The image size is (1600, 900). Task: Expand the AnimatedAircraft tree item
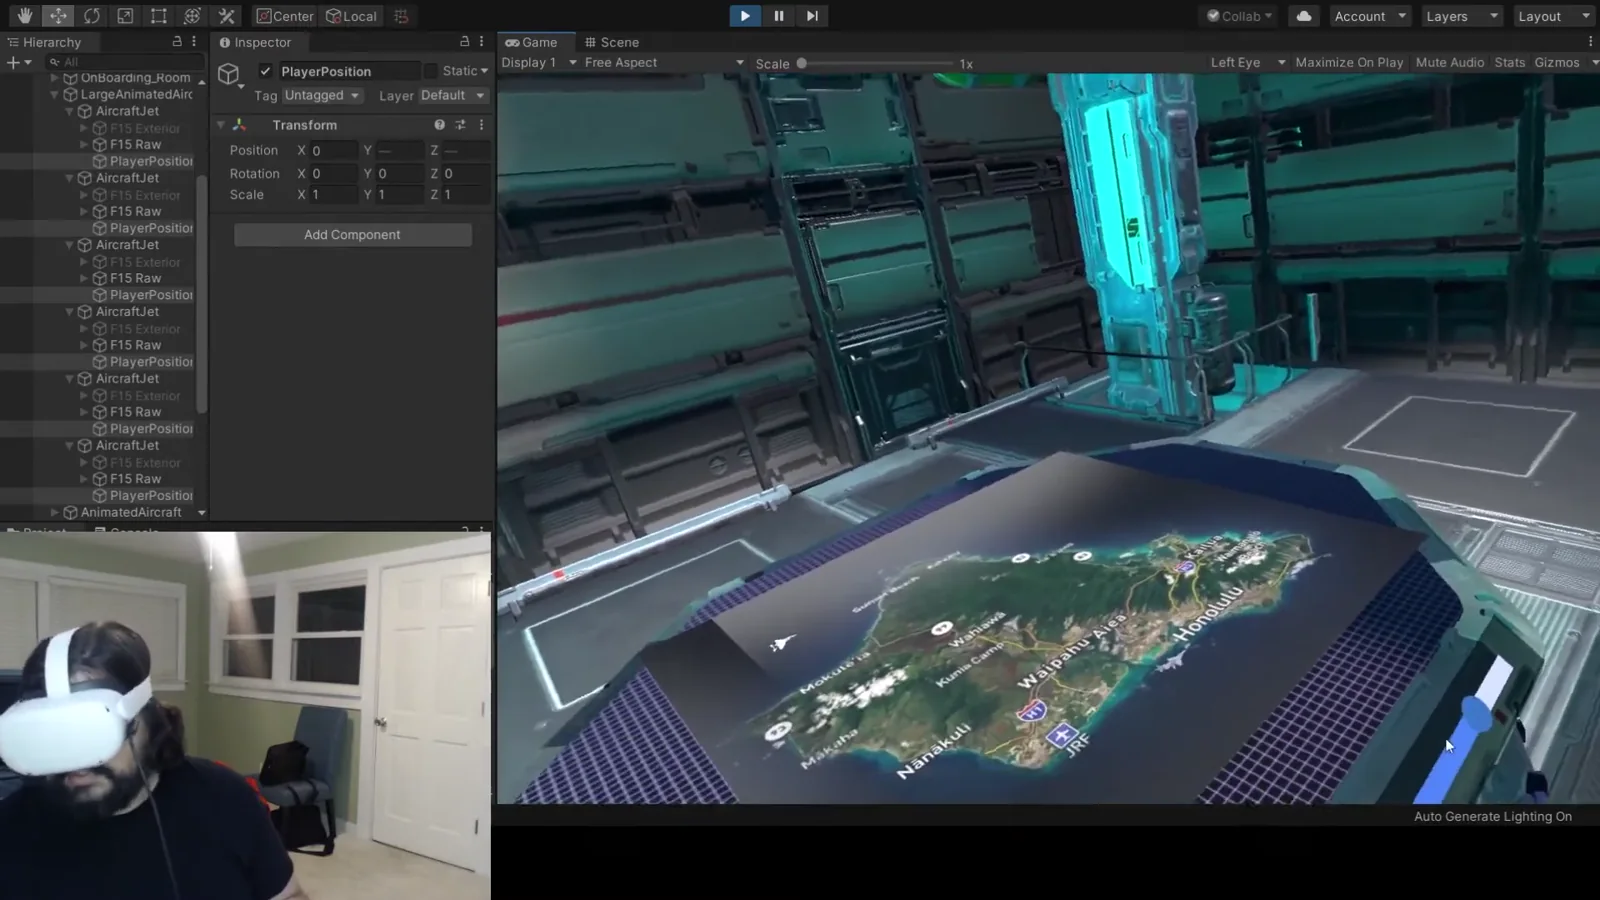pos(55,512)
